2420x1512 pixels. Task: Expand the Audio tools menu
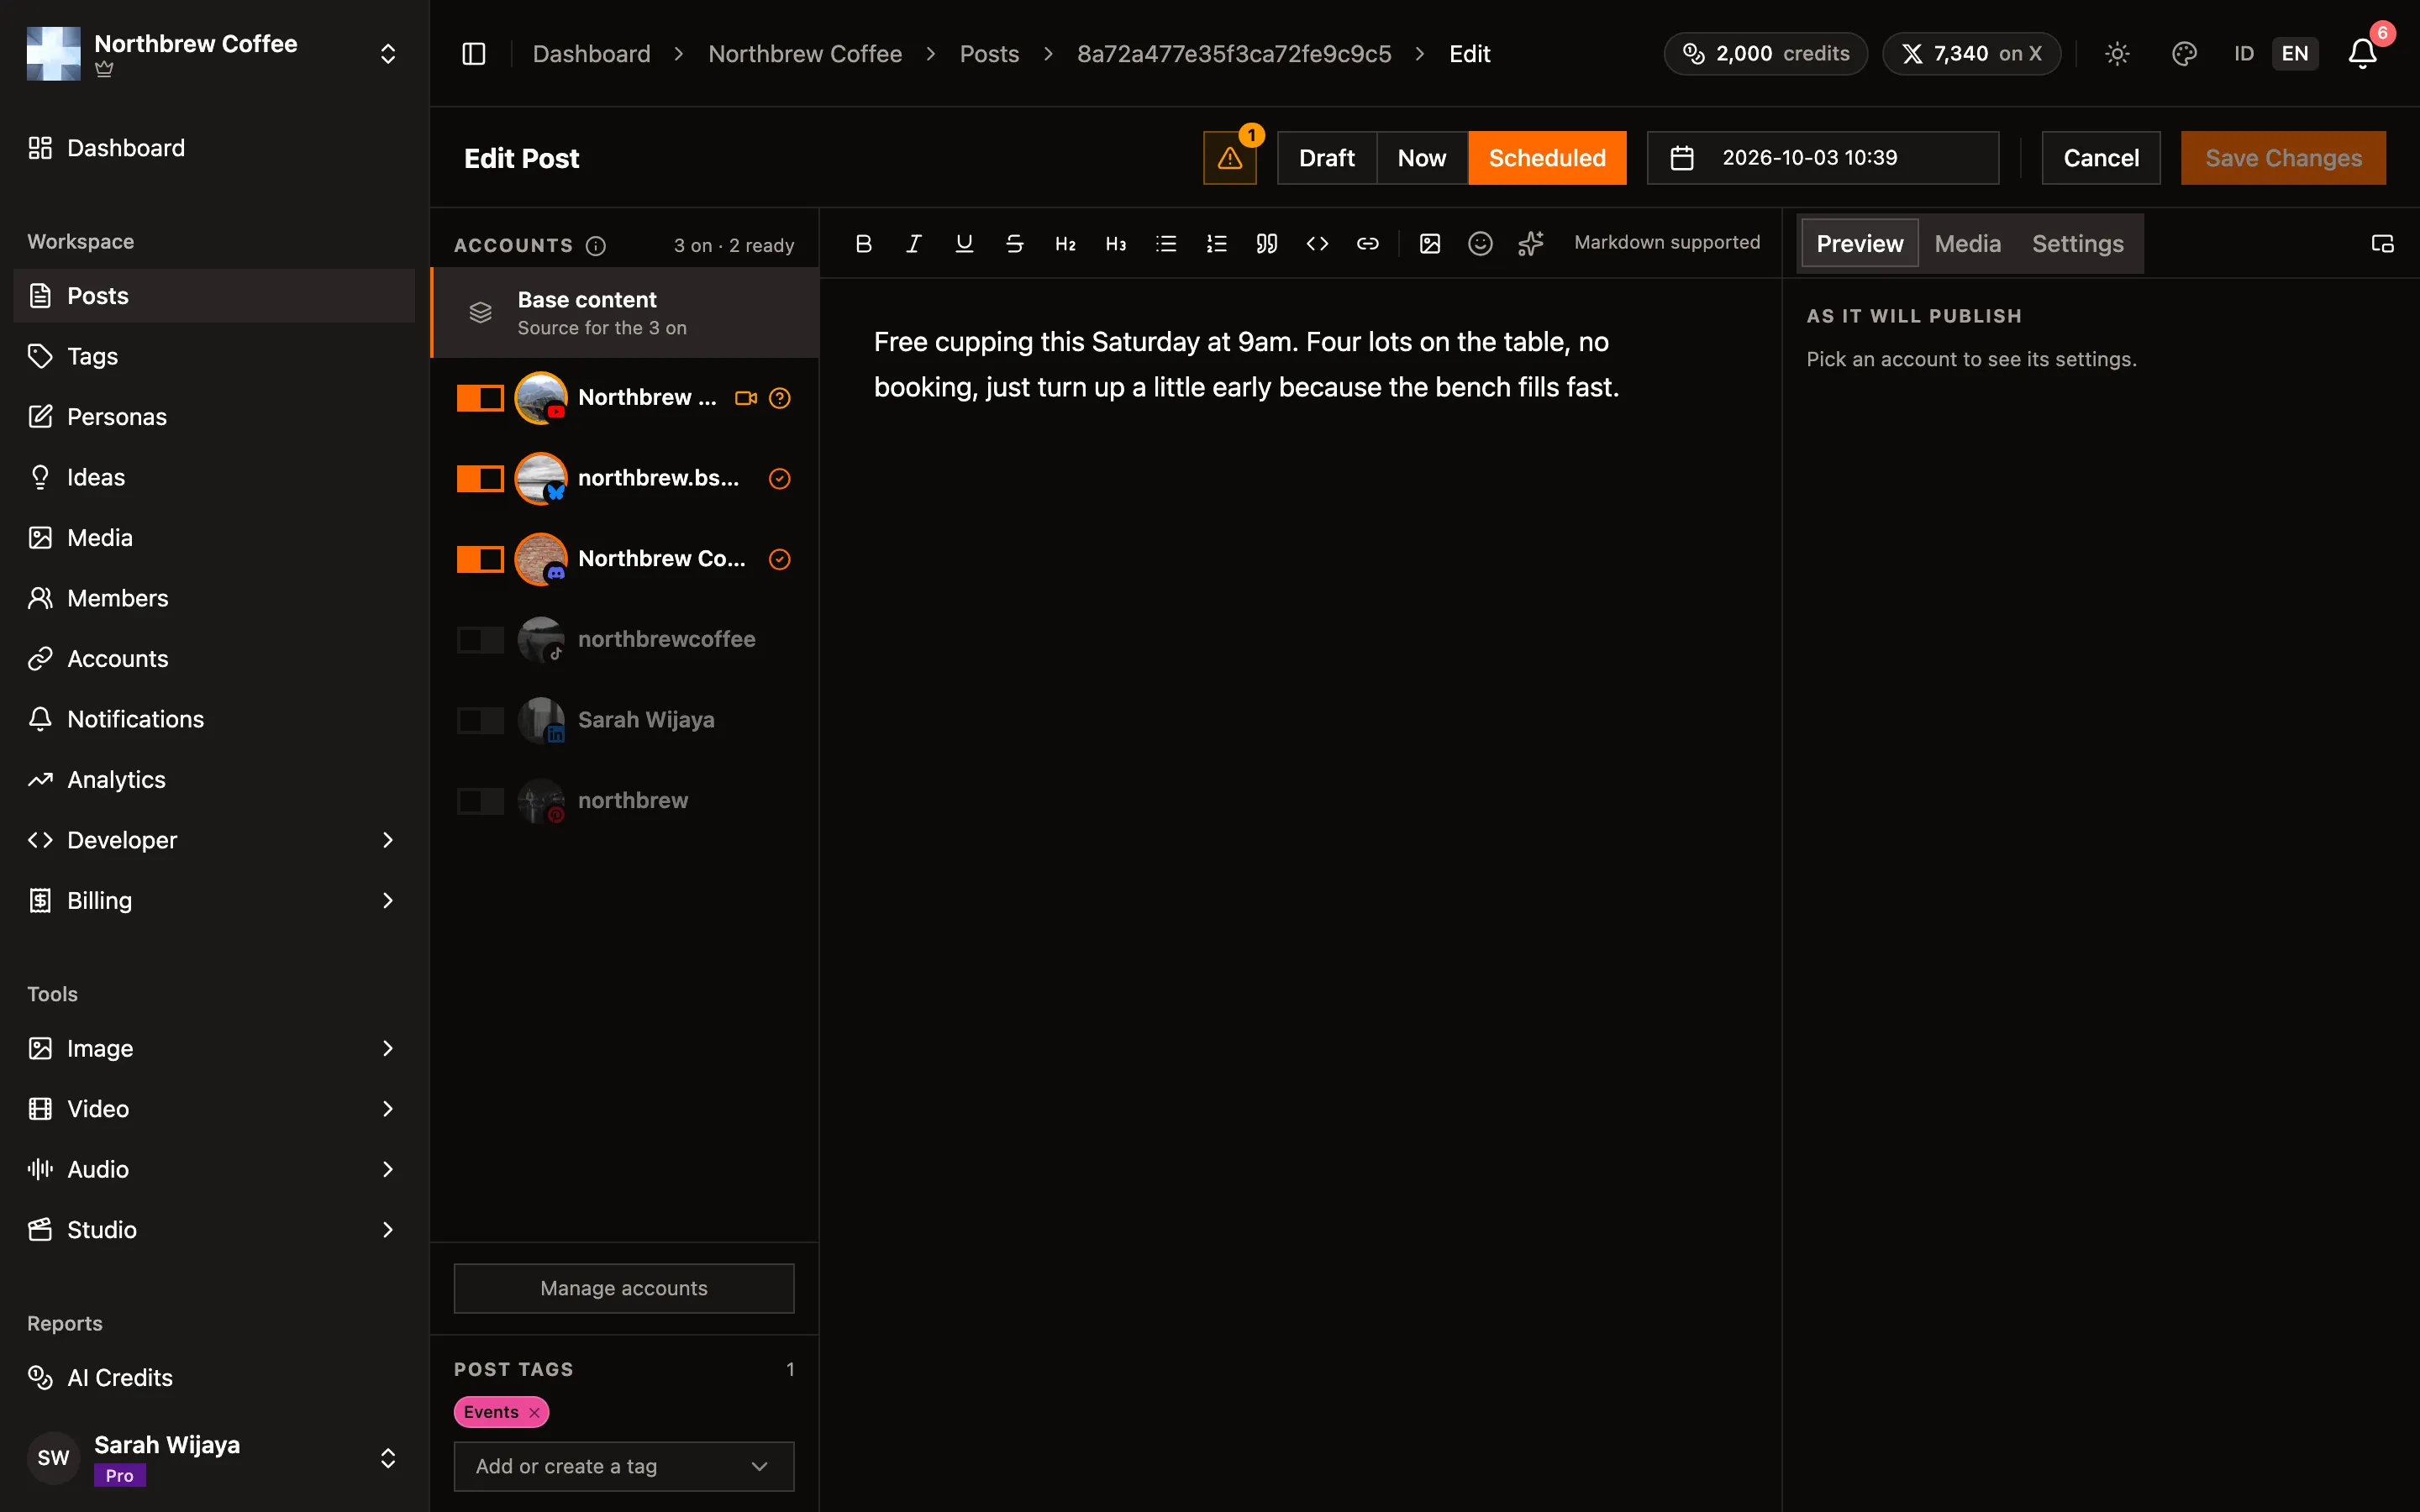click(x=214, y=1169)
